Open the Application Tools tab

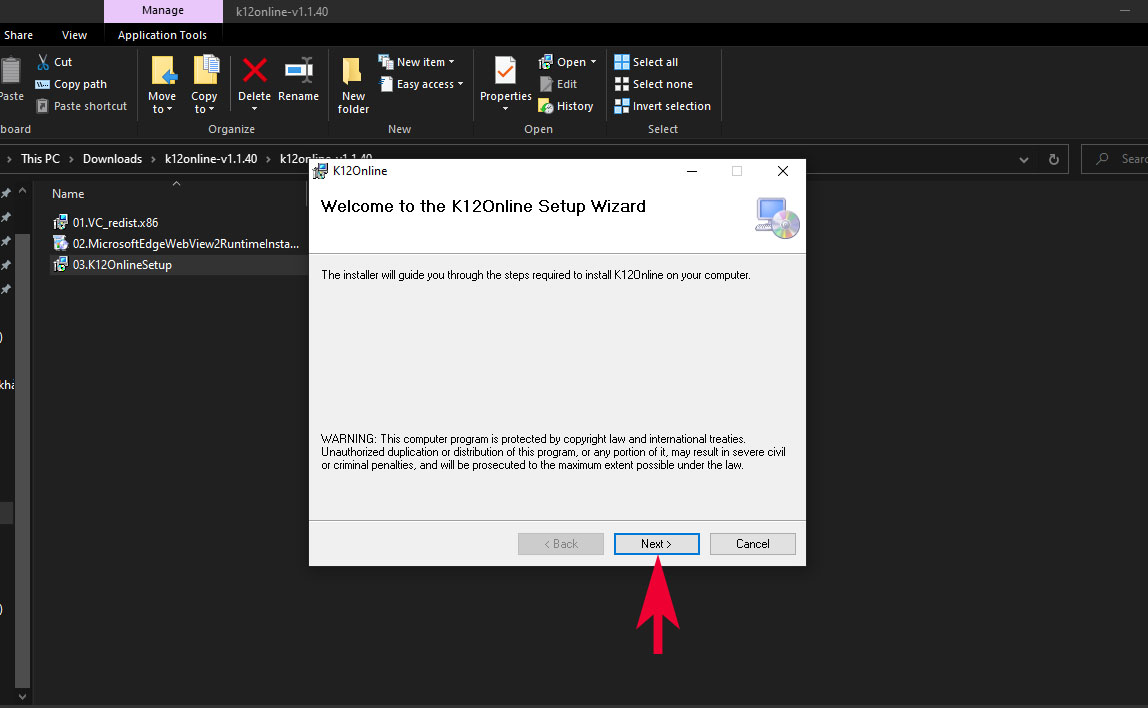(x=162, y=35)
